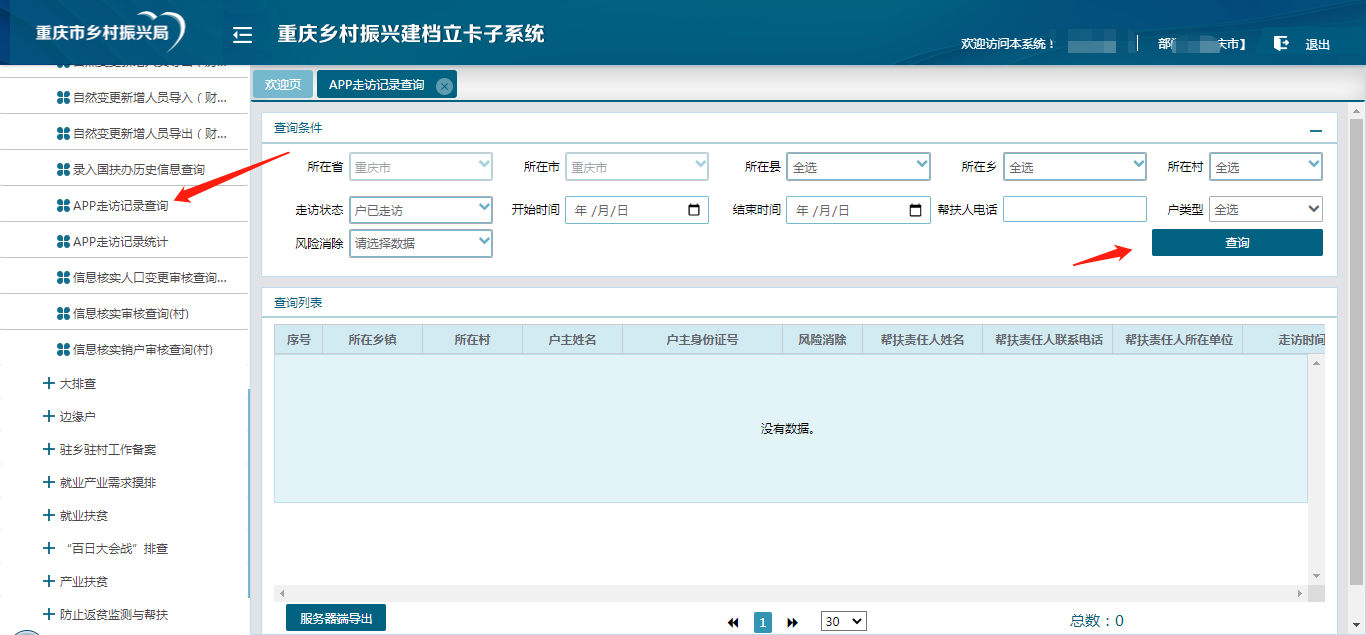Expand the 就业扶贫 menu group

(x=49, y=515)
